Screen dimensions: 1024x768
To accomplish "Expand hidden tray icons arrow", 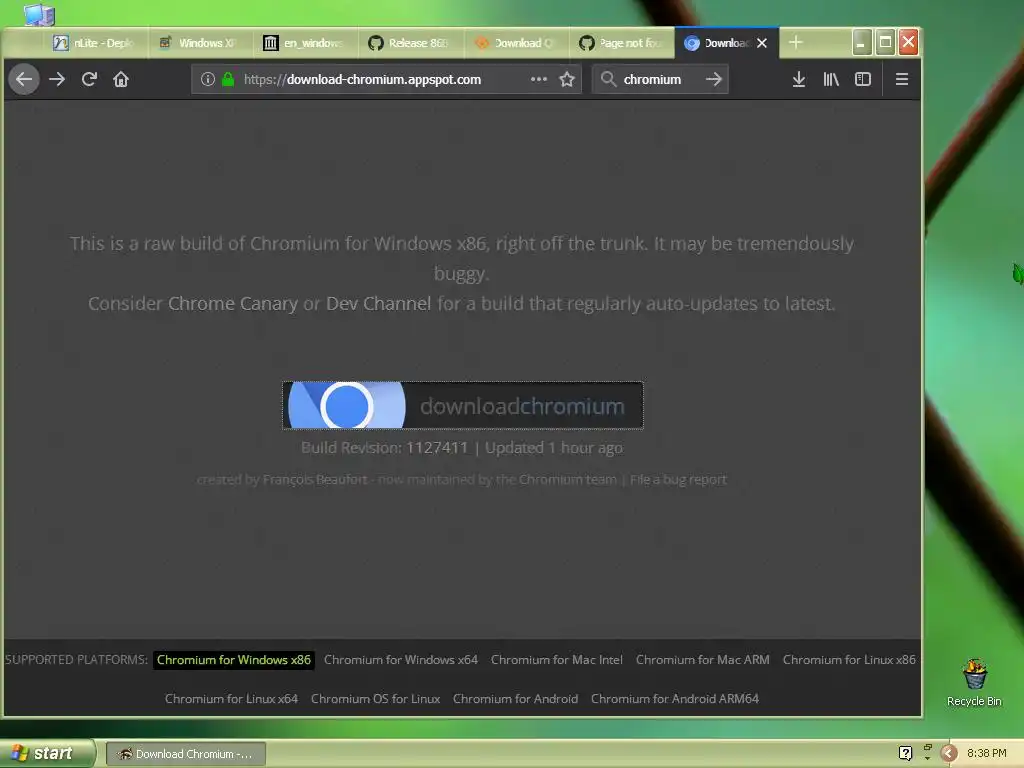I will click(x=949, y=754).
